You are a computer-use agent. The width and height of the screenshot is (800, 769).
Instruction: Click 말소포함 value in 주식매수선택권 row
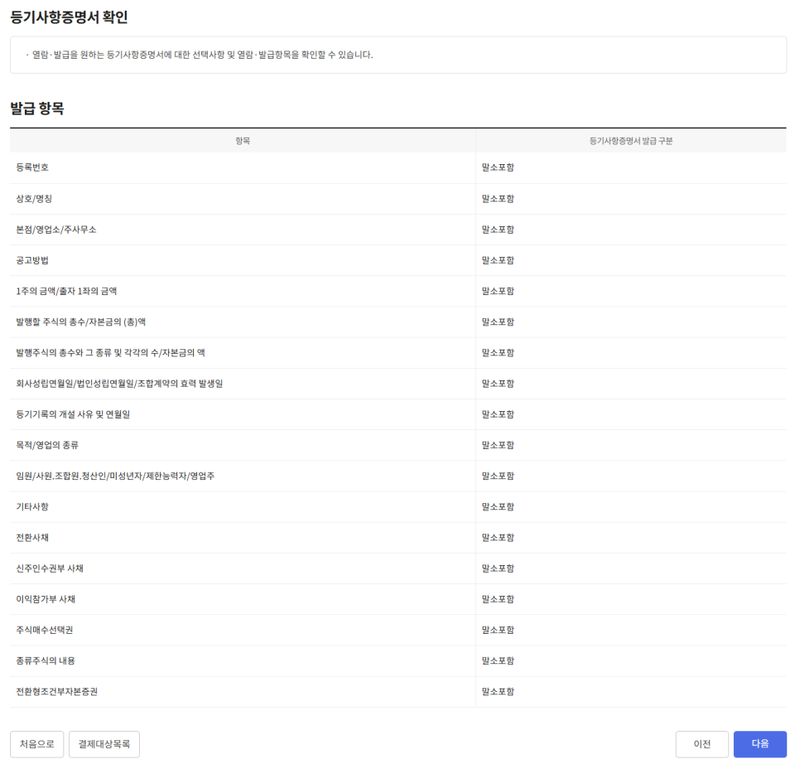coord(498,630)
